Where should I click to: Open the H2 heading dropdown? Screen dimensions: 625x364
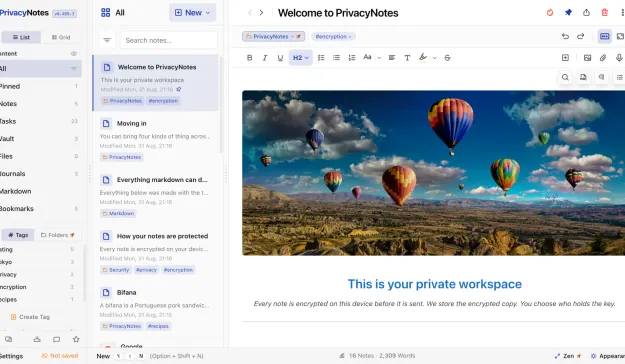coord(301,58)
